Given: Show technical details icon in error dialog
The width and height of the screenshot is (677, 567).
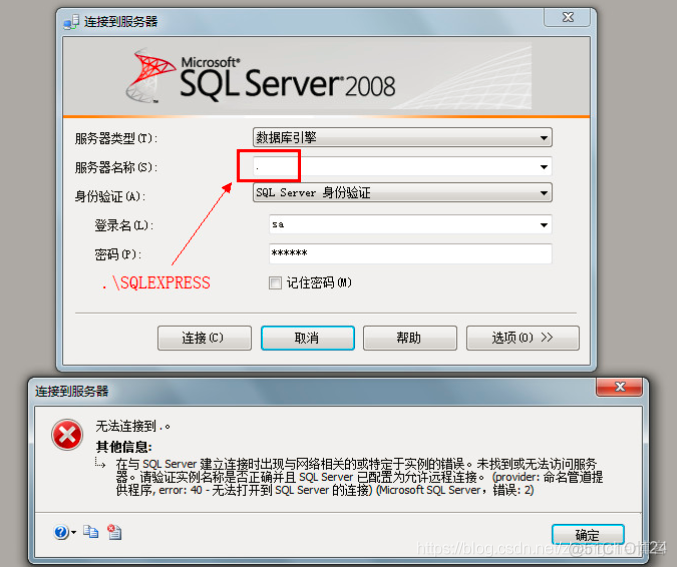Looking at the screenshot, I should coord(114,532).
